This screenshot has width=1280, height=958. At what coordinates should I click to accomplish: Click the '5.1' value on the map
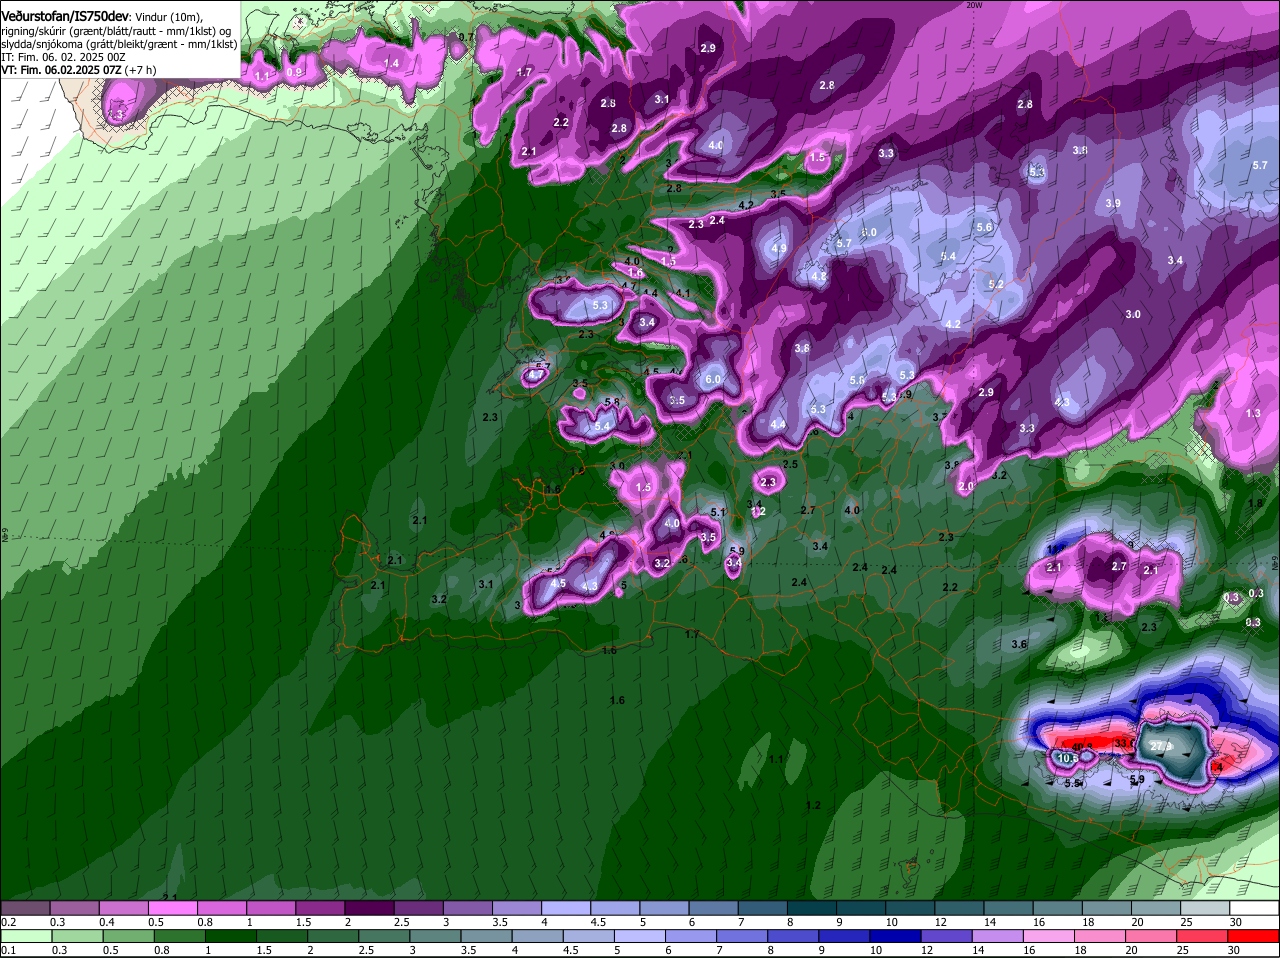coord(717,512)
